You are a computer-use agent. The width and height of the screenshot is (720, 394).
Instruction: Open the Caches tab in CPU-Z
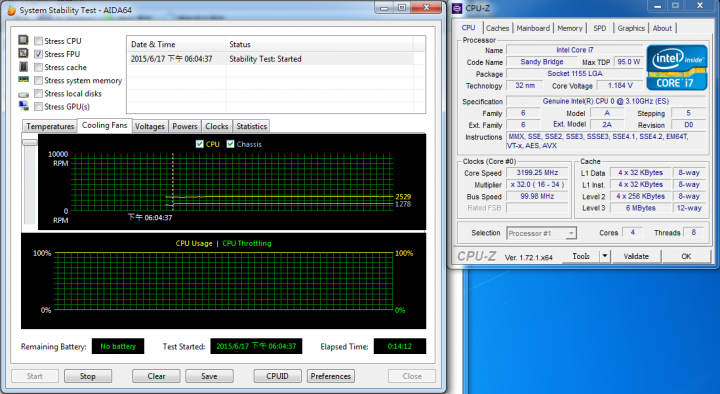pyautogui.click(x=497, y=28)
